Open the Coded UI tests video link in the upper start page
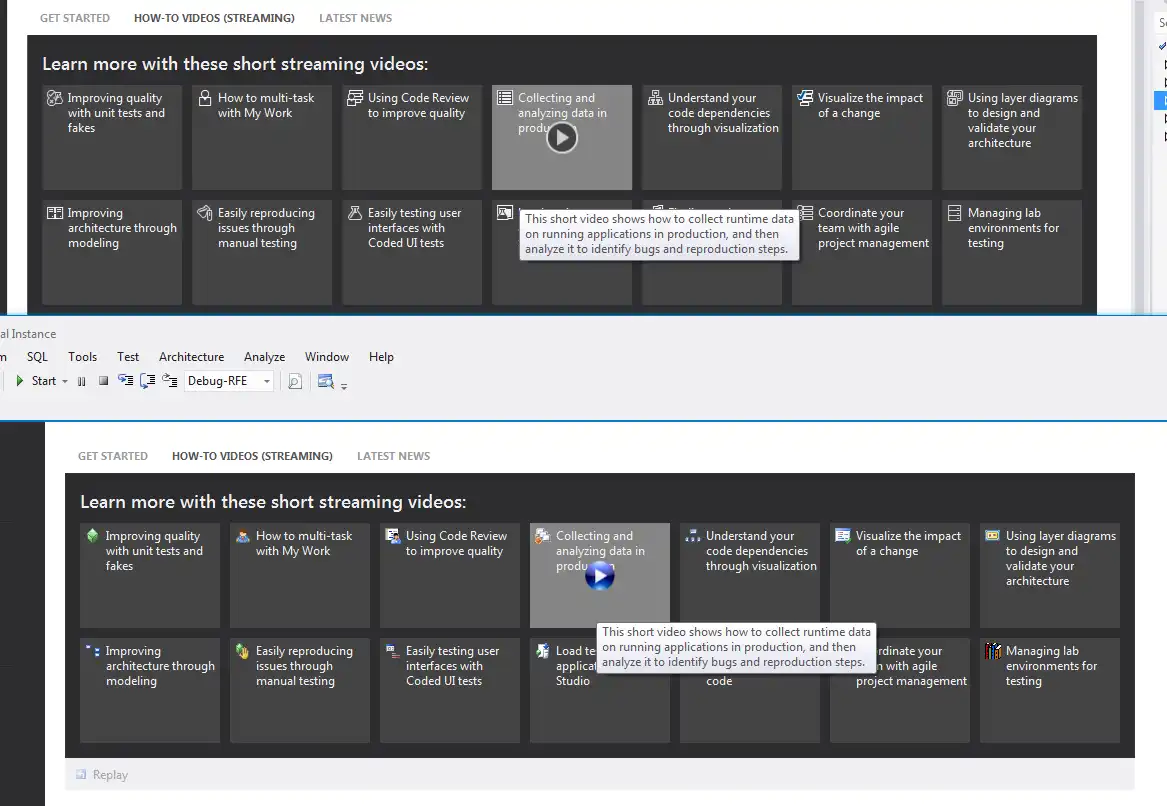 click(x=412, y=252)
